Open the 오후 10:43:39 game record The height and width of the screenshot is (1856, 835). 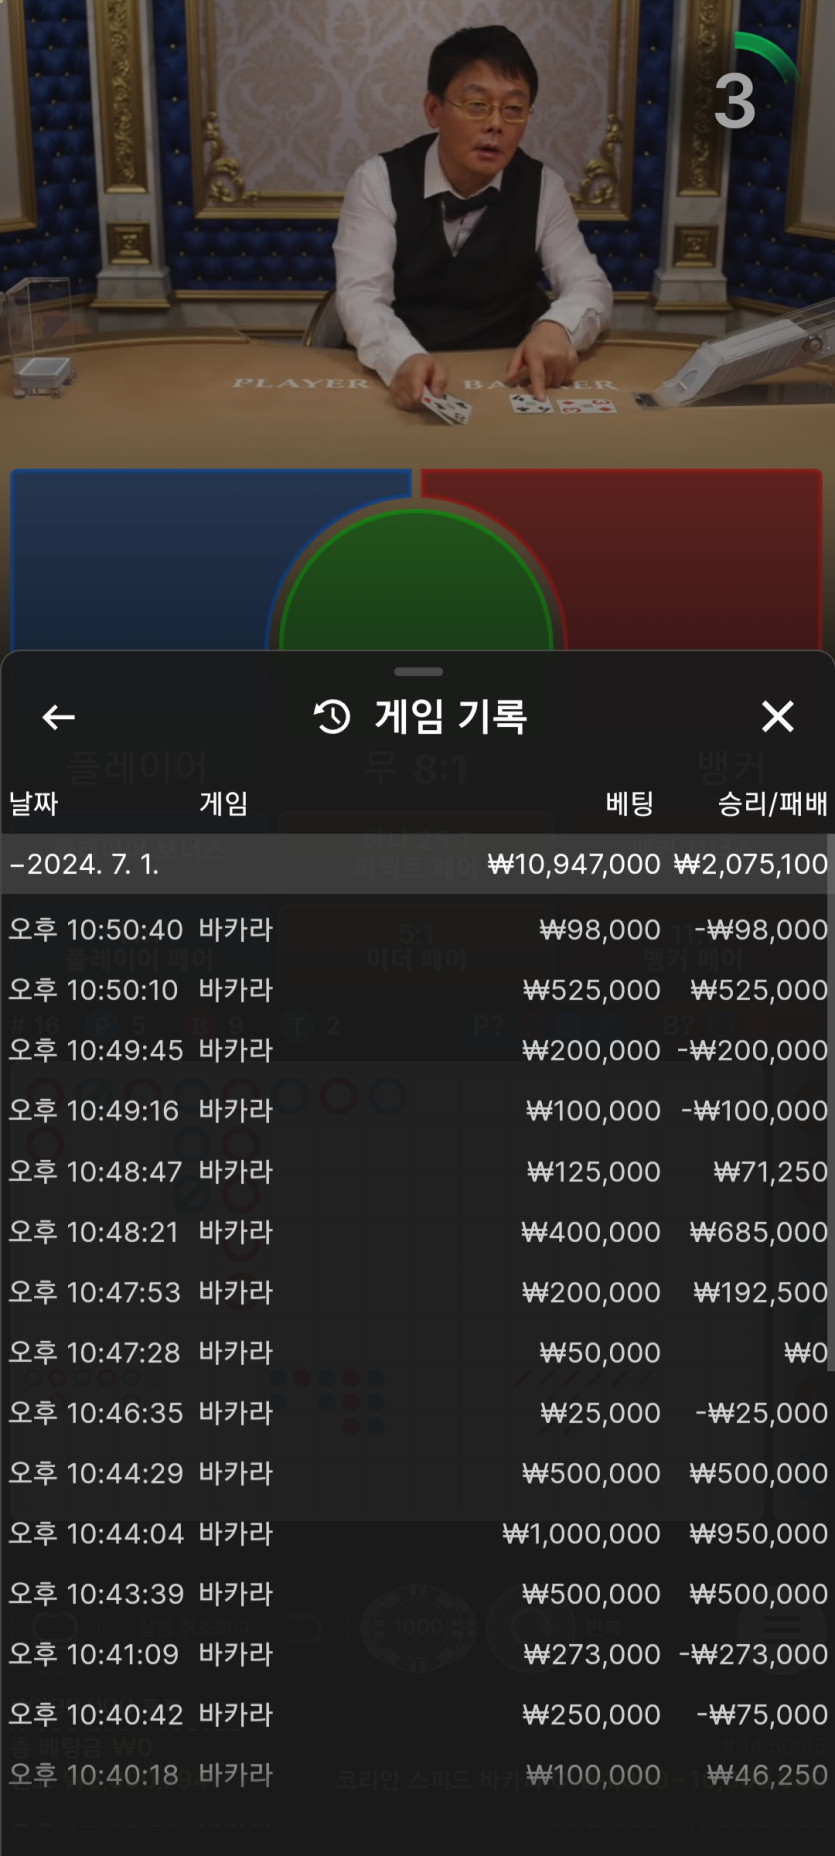click(x=417, y=1594)
